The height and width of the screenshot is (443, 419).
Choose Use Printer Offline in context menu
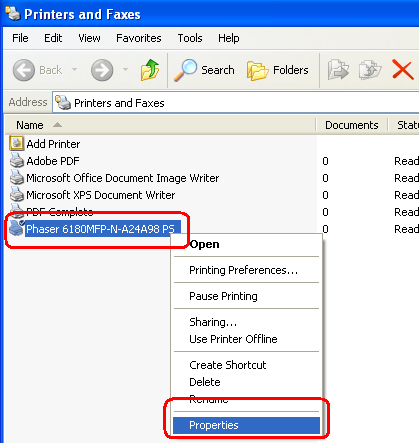pyautogui.click(x=246, y=339)
